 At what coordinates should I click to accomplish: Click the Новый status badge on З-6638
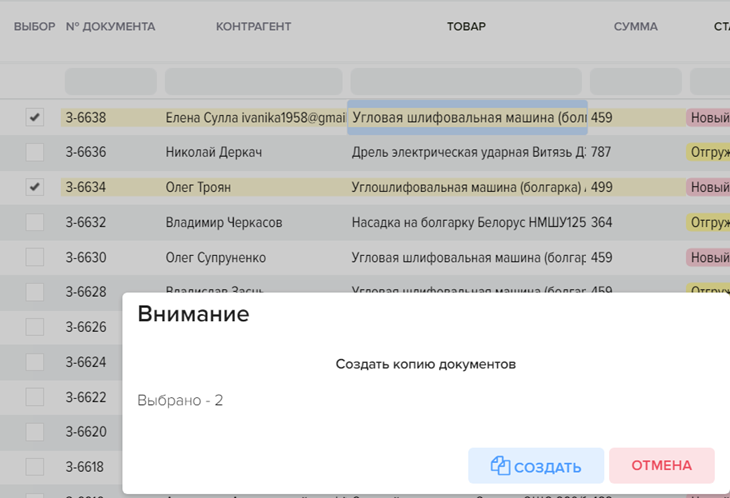click(x=708, y=118)
